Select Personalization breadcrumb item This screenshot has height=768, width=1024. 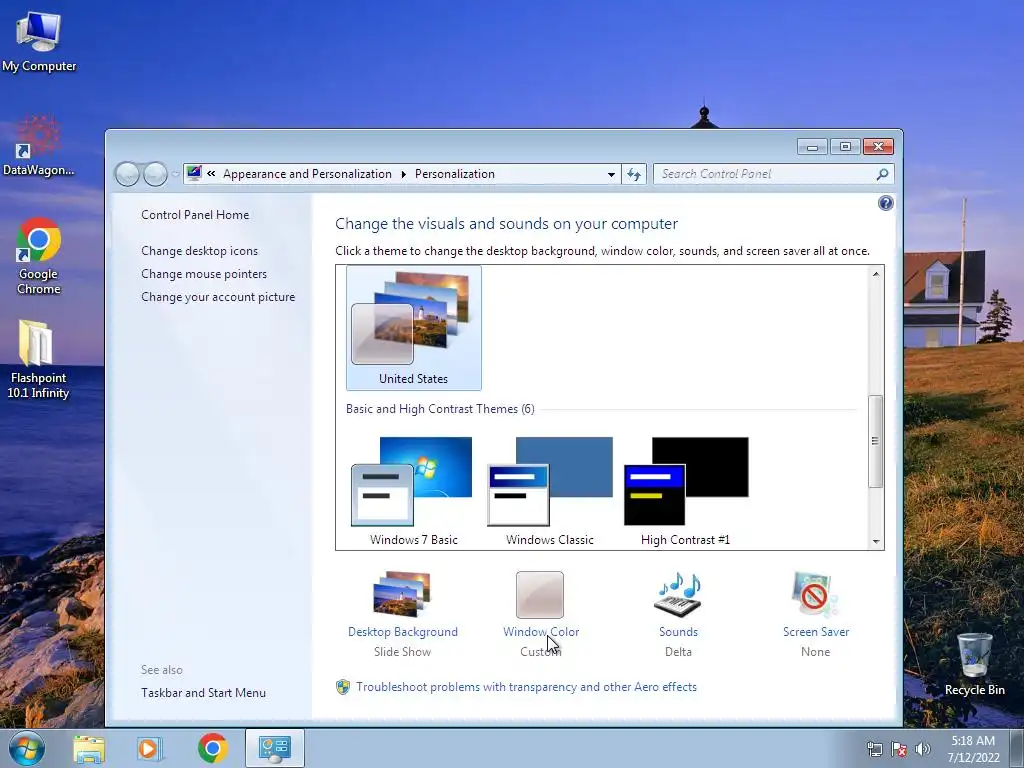[455, 174]
